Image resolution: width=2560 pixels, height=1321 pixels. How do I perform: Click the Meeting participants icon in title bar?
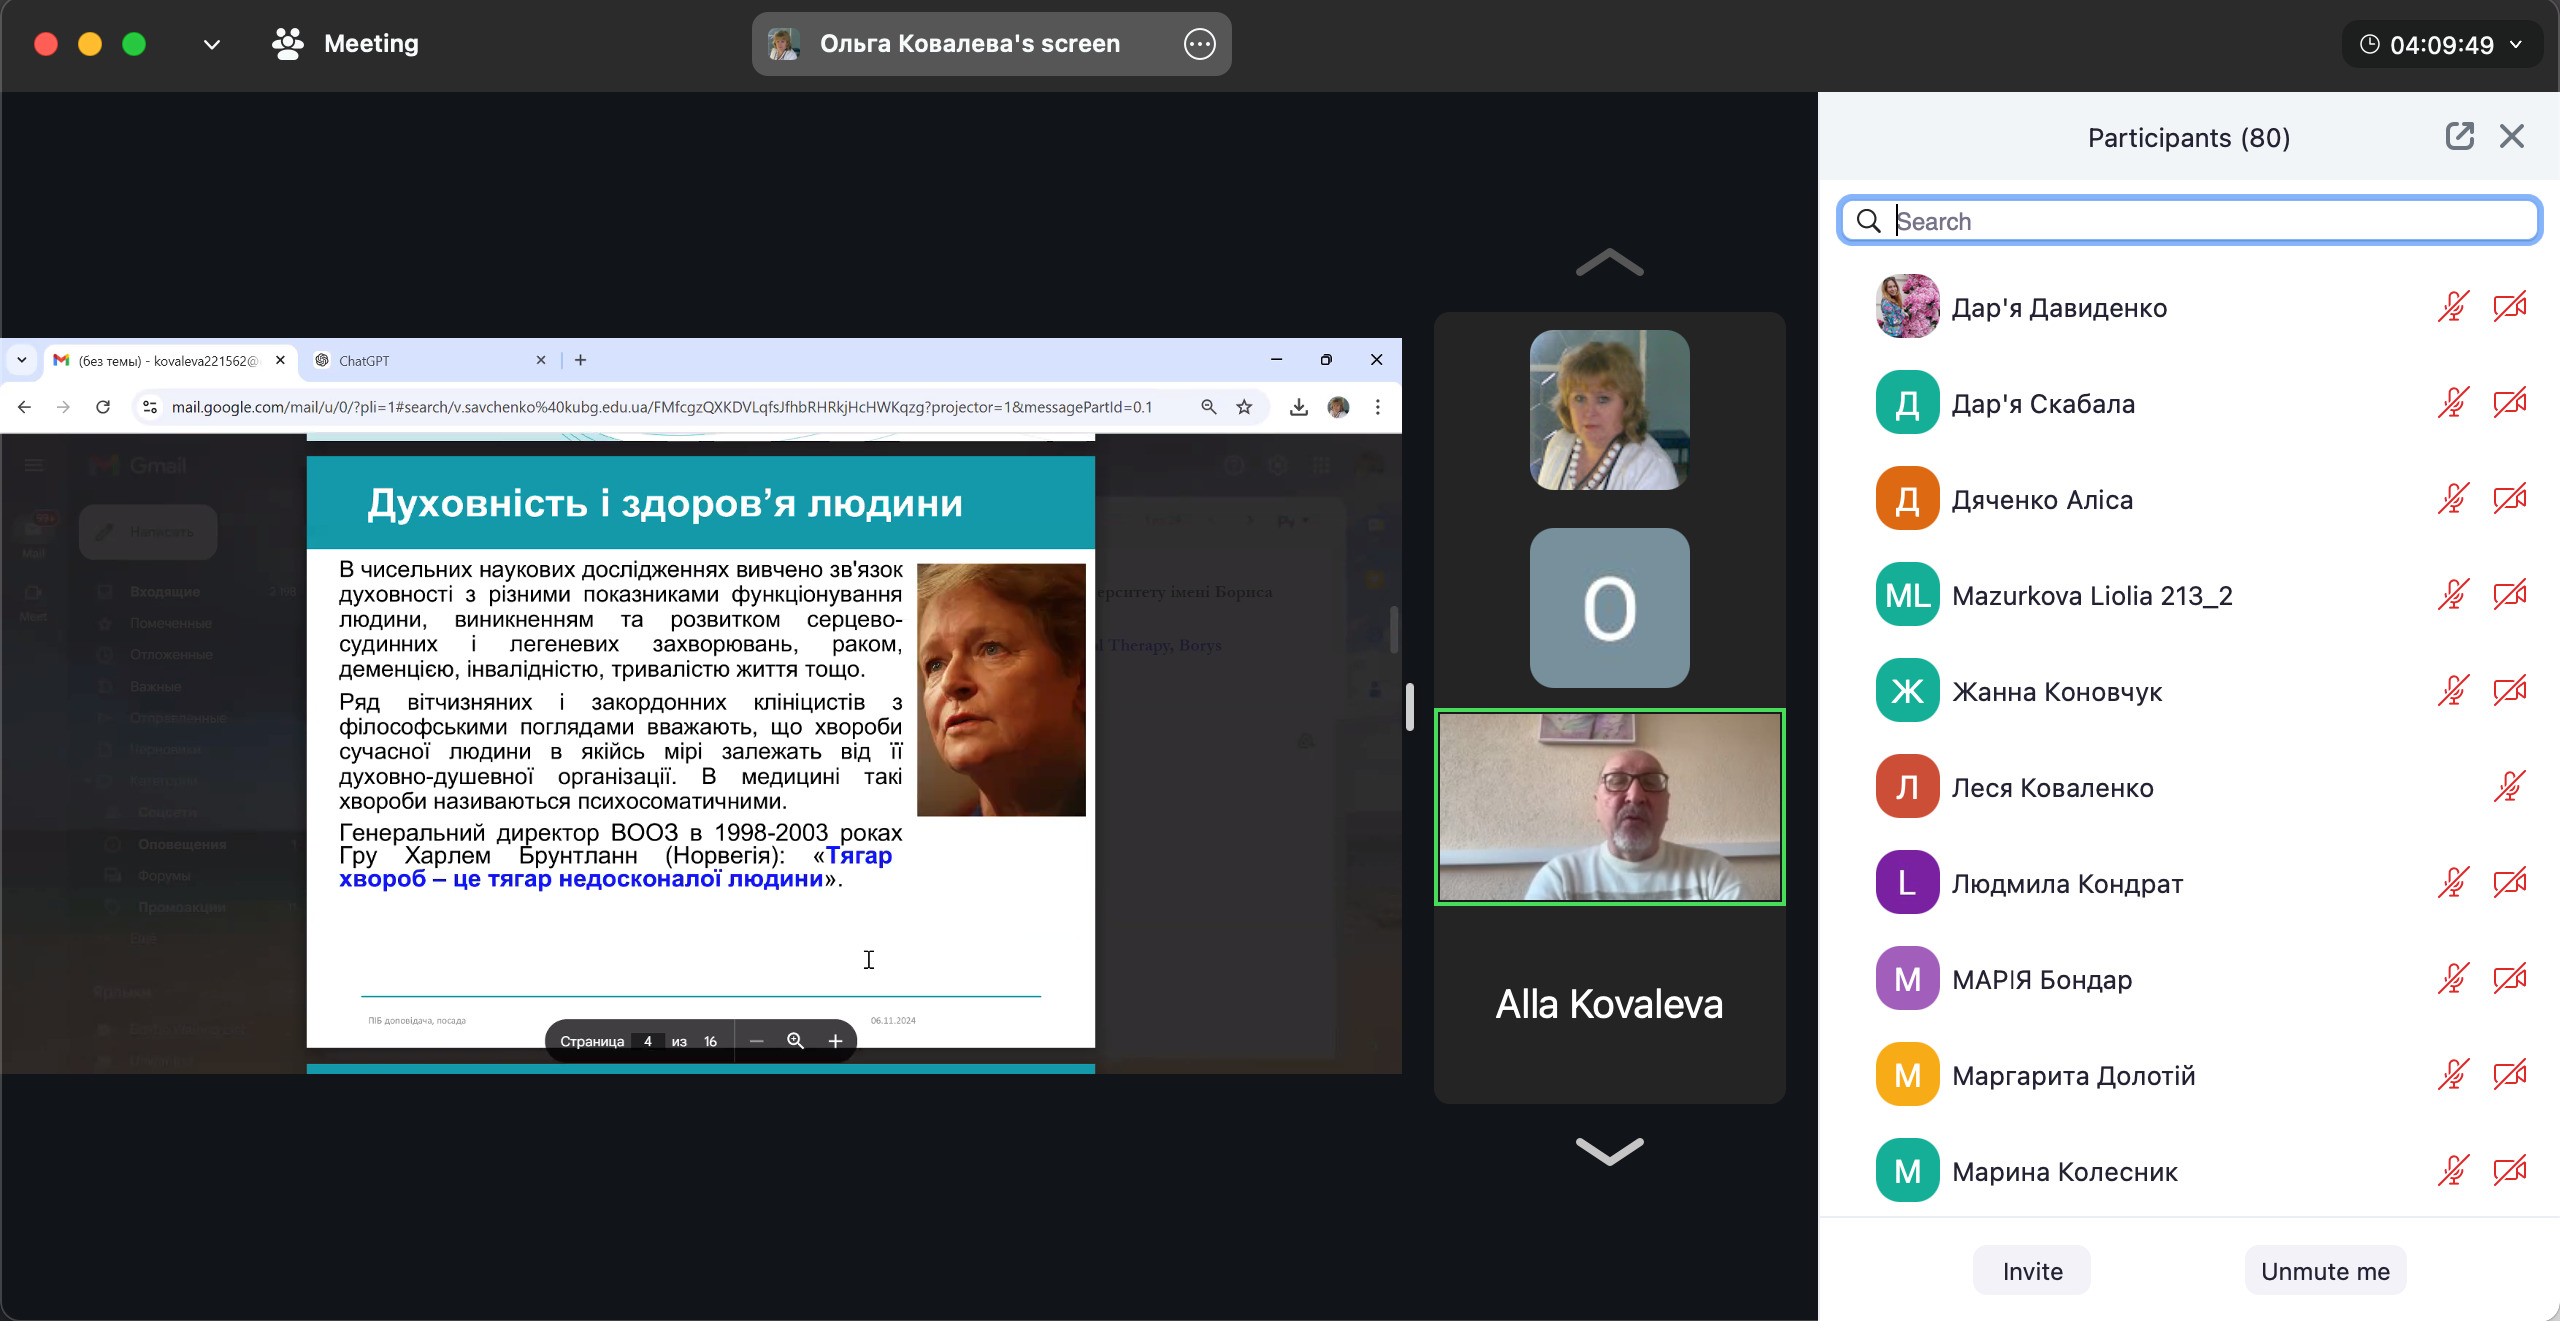pos(288,44)
